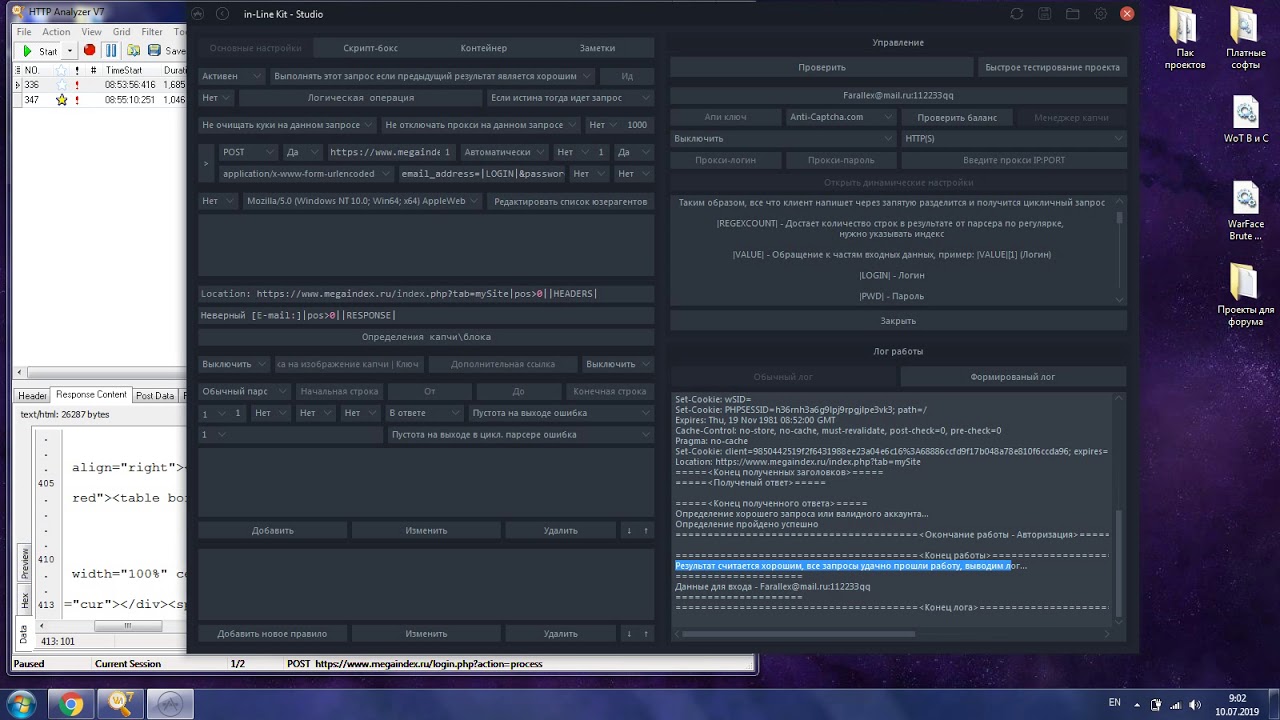Viewport: 1280px width, 720px height.
Task: Click the in-Line Kit logo icon
Action: pos(197,14)
